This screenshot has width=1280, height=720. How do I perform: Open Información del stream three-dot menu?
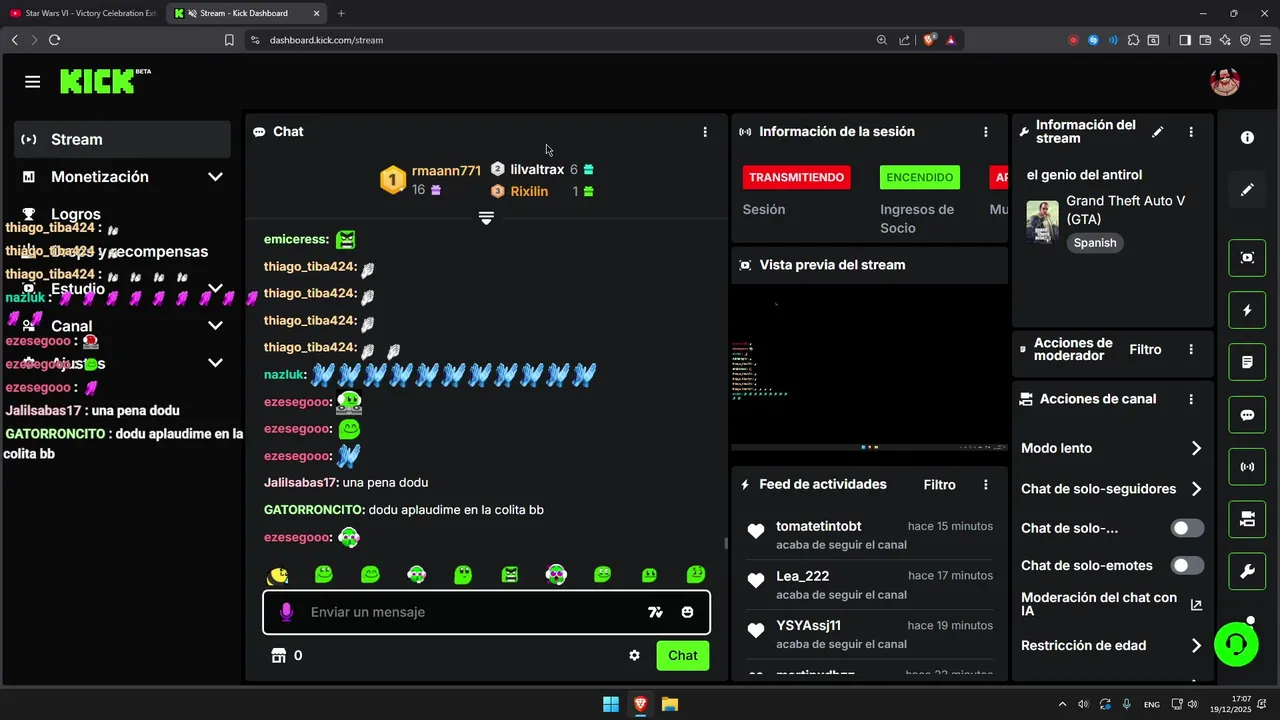[1191, 132]
